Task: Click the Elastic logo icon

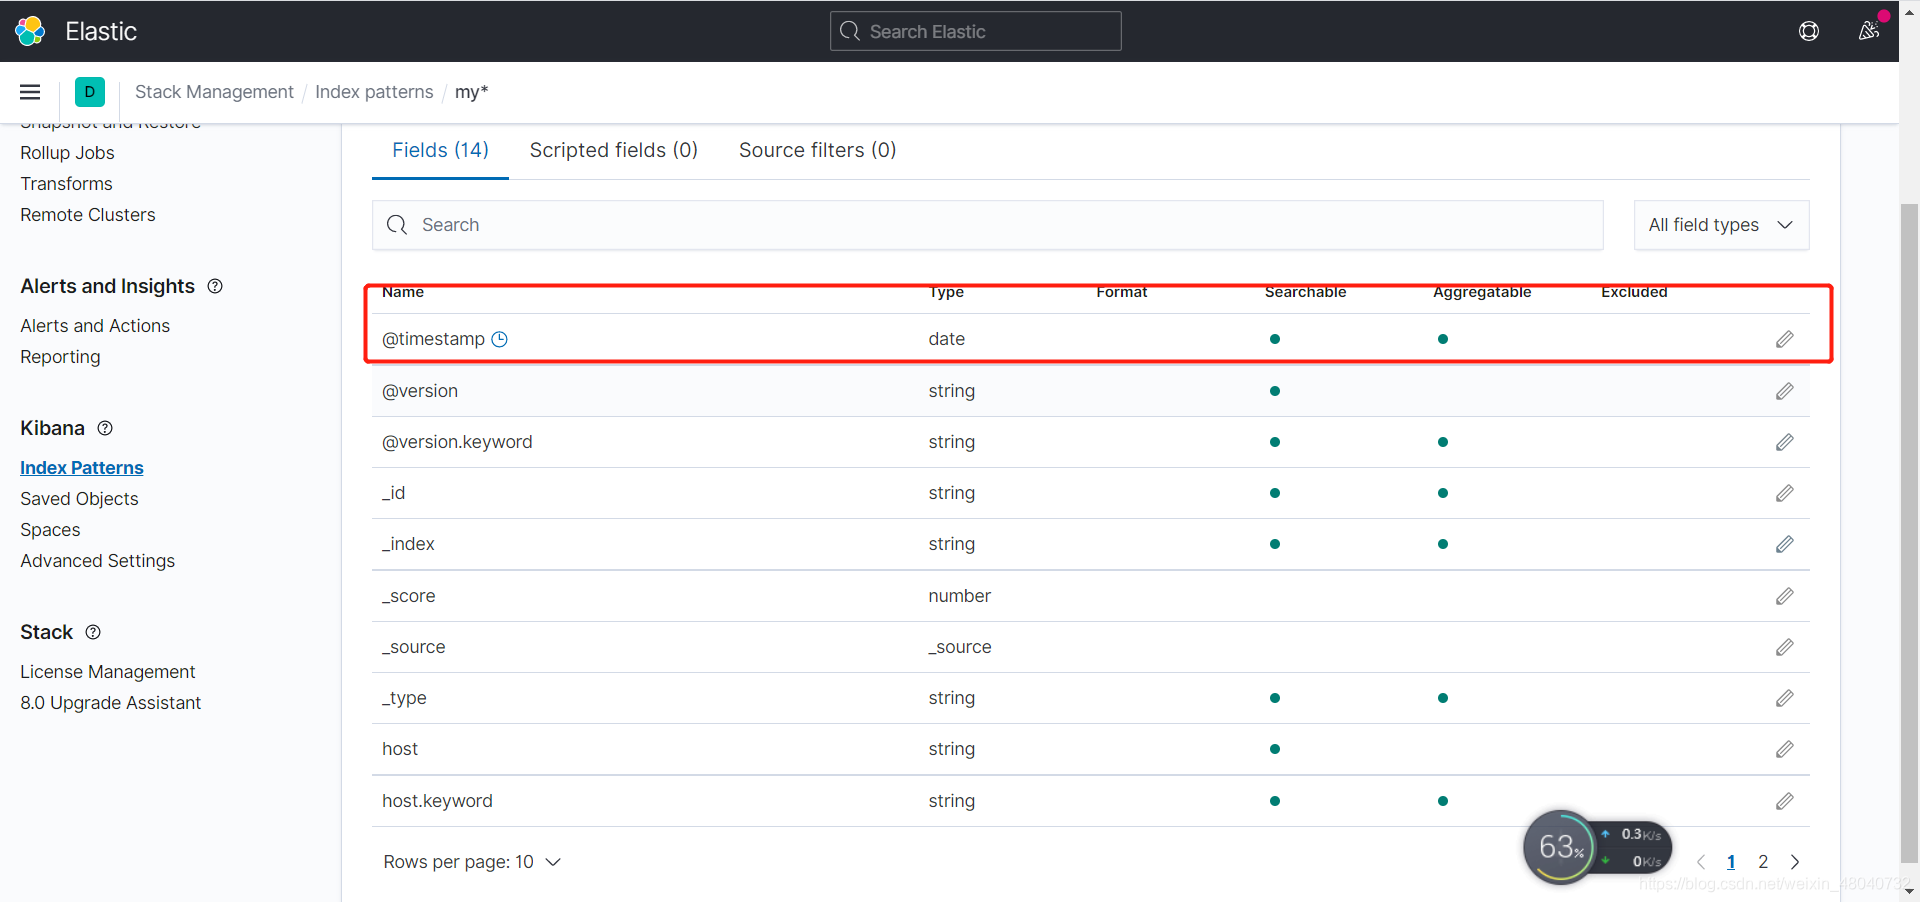Action: (x=30, y=31)
